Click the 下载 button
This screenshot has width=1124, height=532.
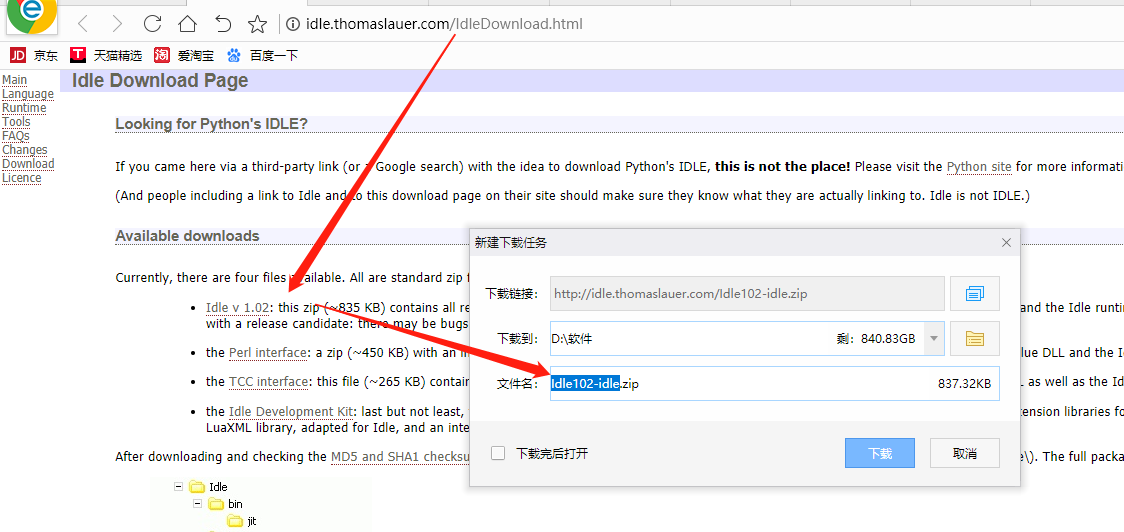tap(880, 453)
